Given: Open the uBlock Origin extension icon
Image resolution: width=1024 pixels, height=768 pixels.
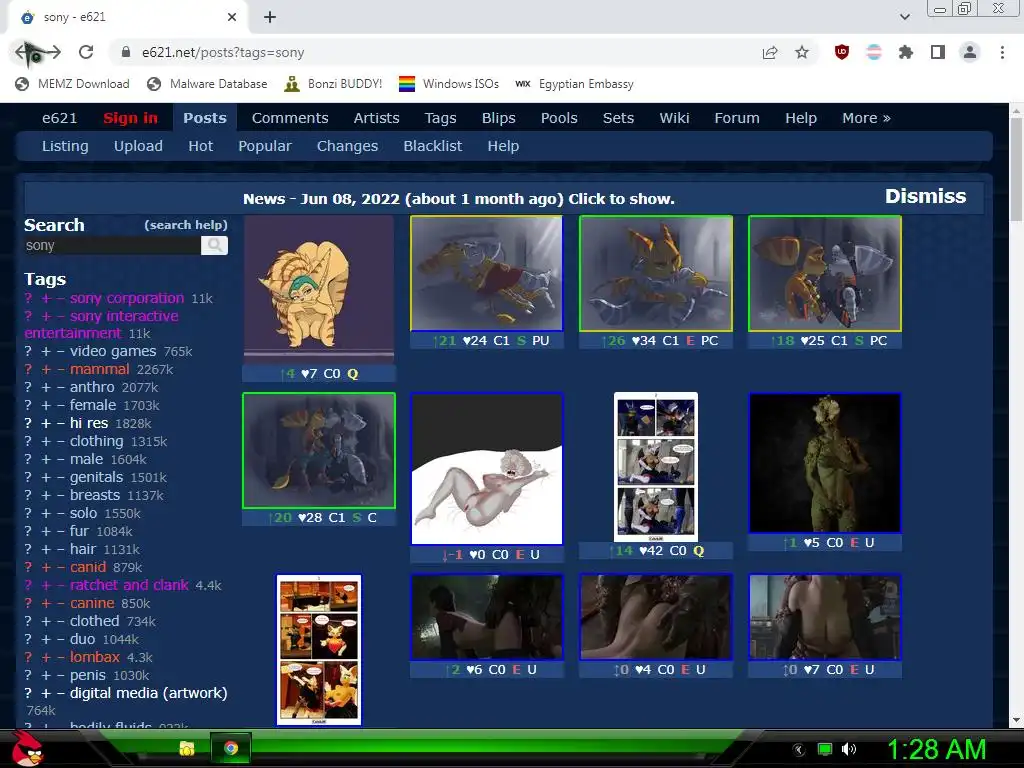Looking at the screenshot, I should click(x=842, y=52).
